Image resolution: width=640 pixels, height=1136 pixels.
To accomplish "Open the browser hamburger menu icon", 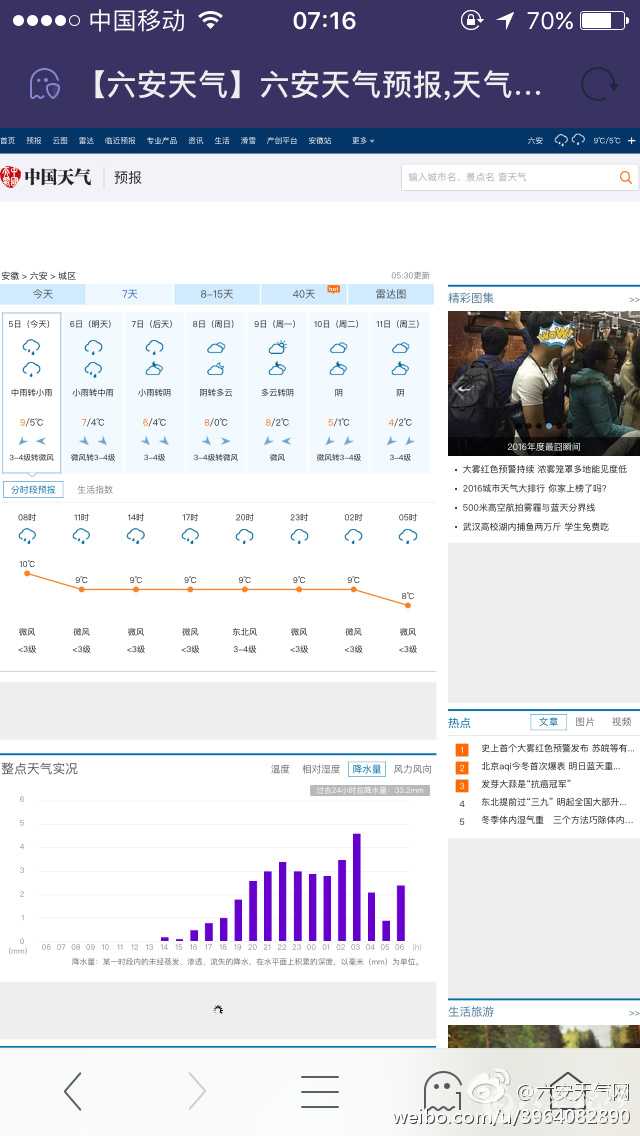I will coord(319,1091).
